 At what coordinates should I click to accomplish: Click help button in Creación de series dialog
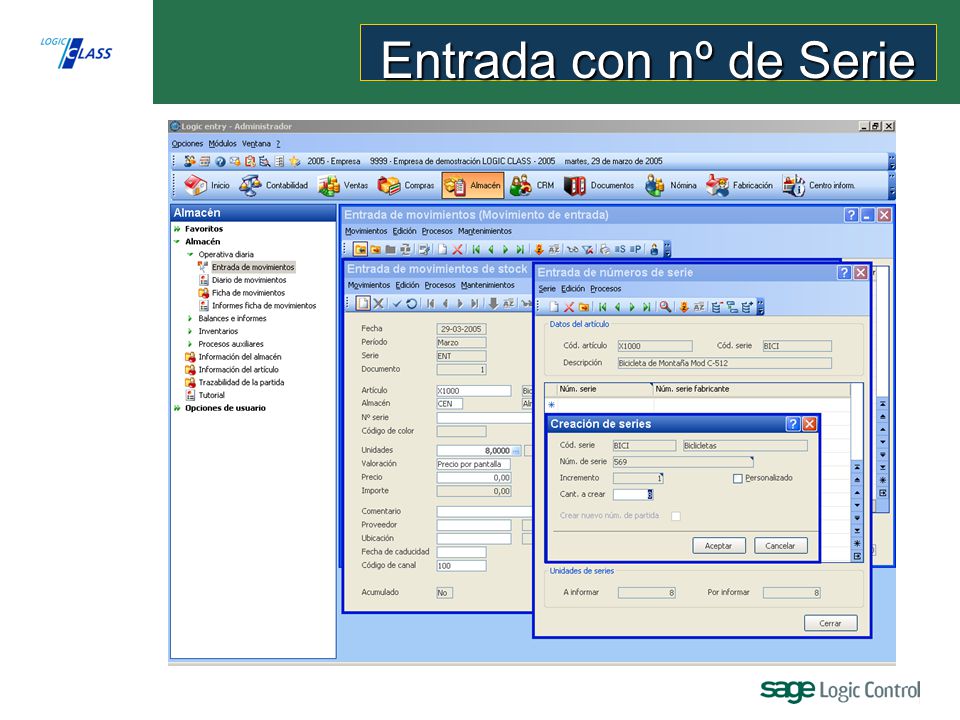click(x=793, y=424)
